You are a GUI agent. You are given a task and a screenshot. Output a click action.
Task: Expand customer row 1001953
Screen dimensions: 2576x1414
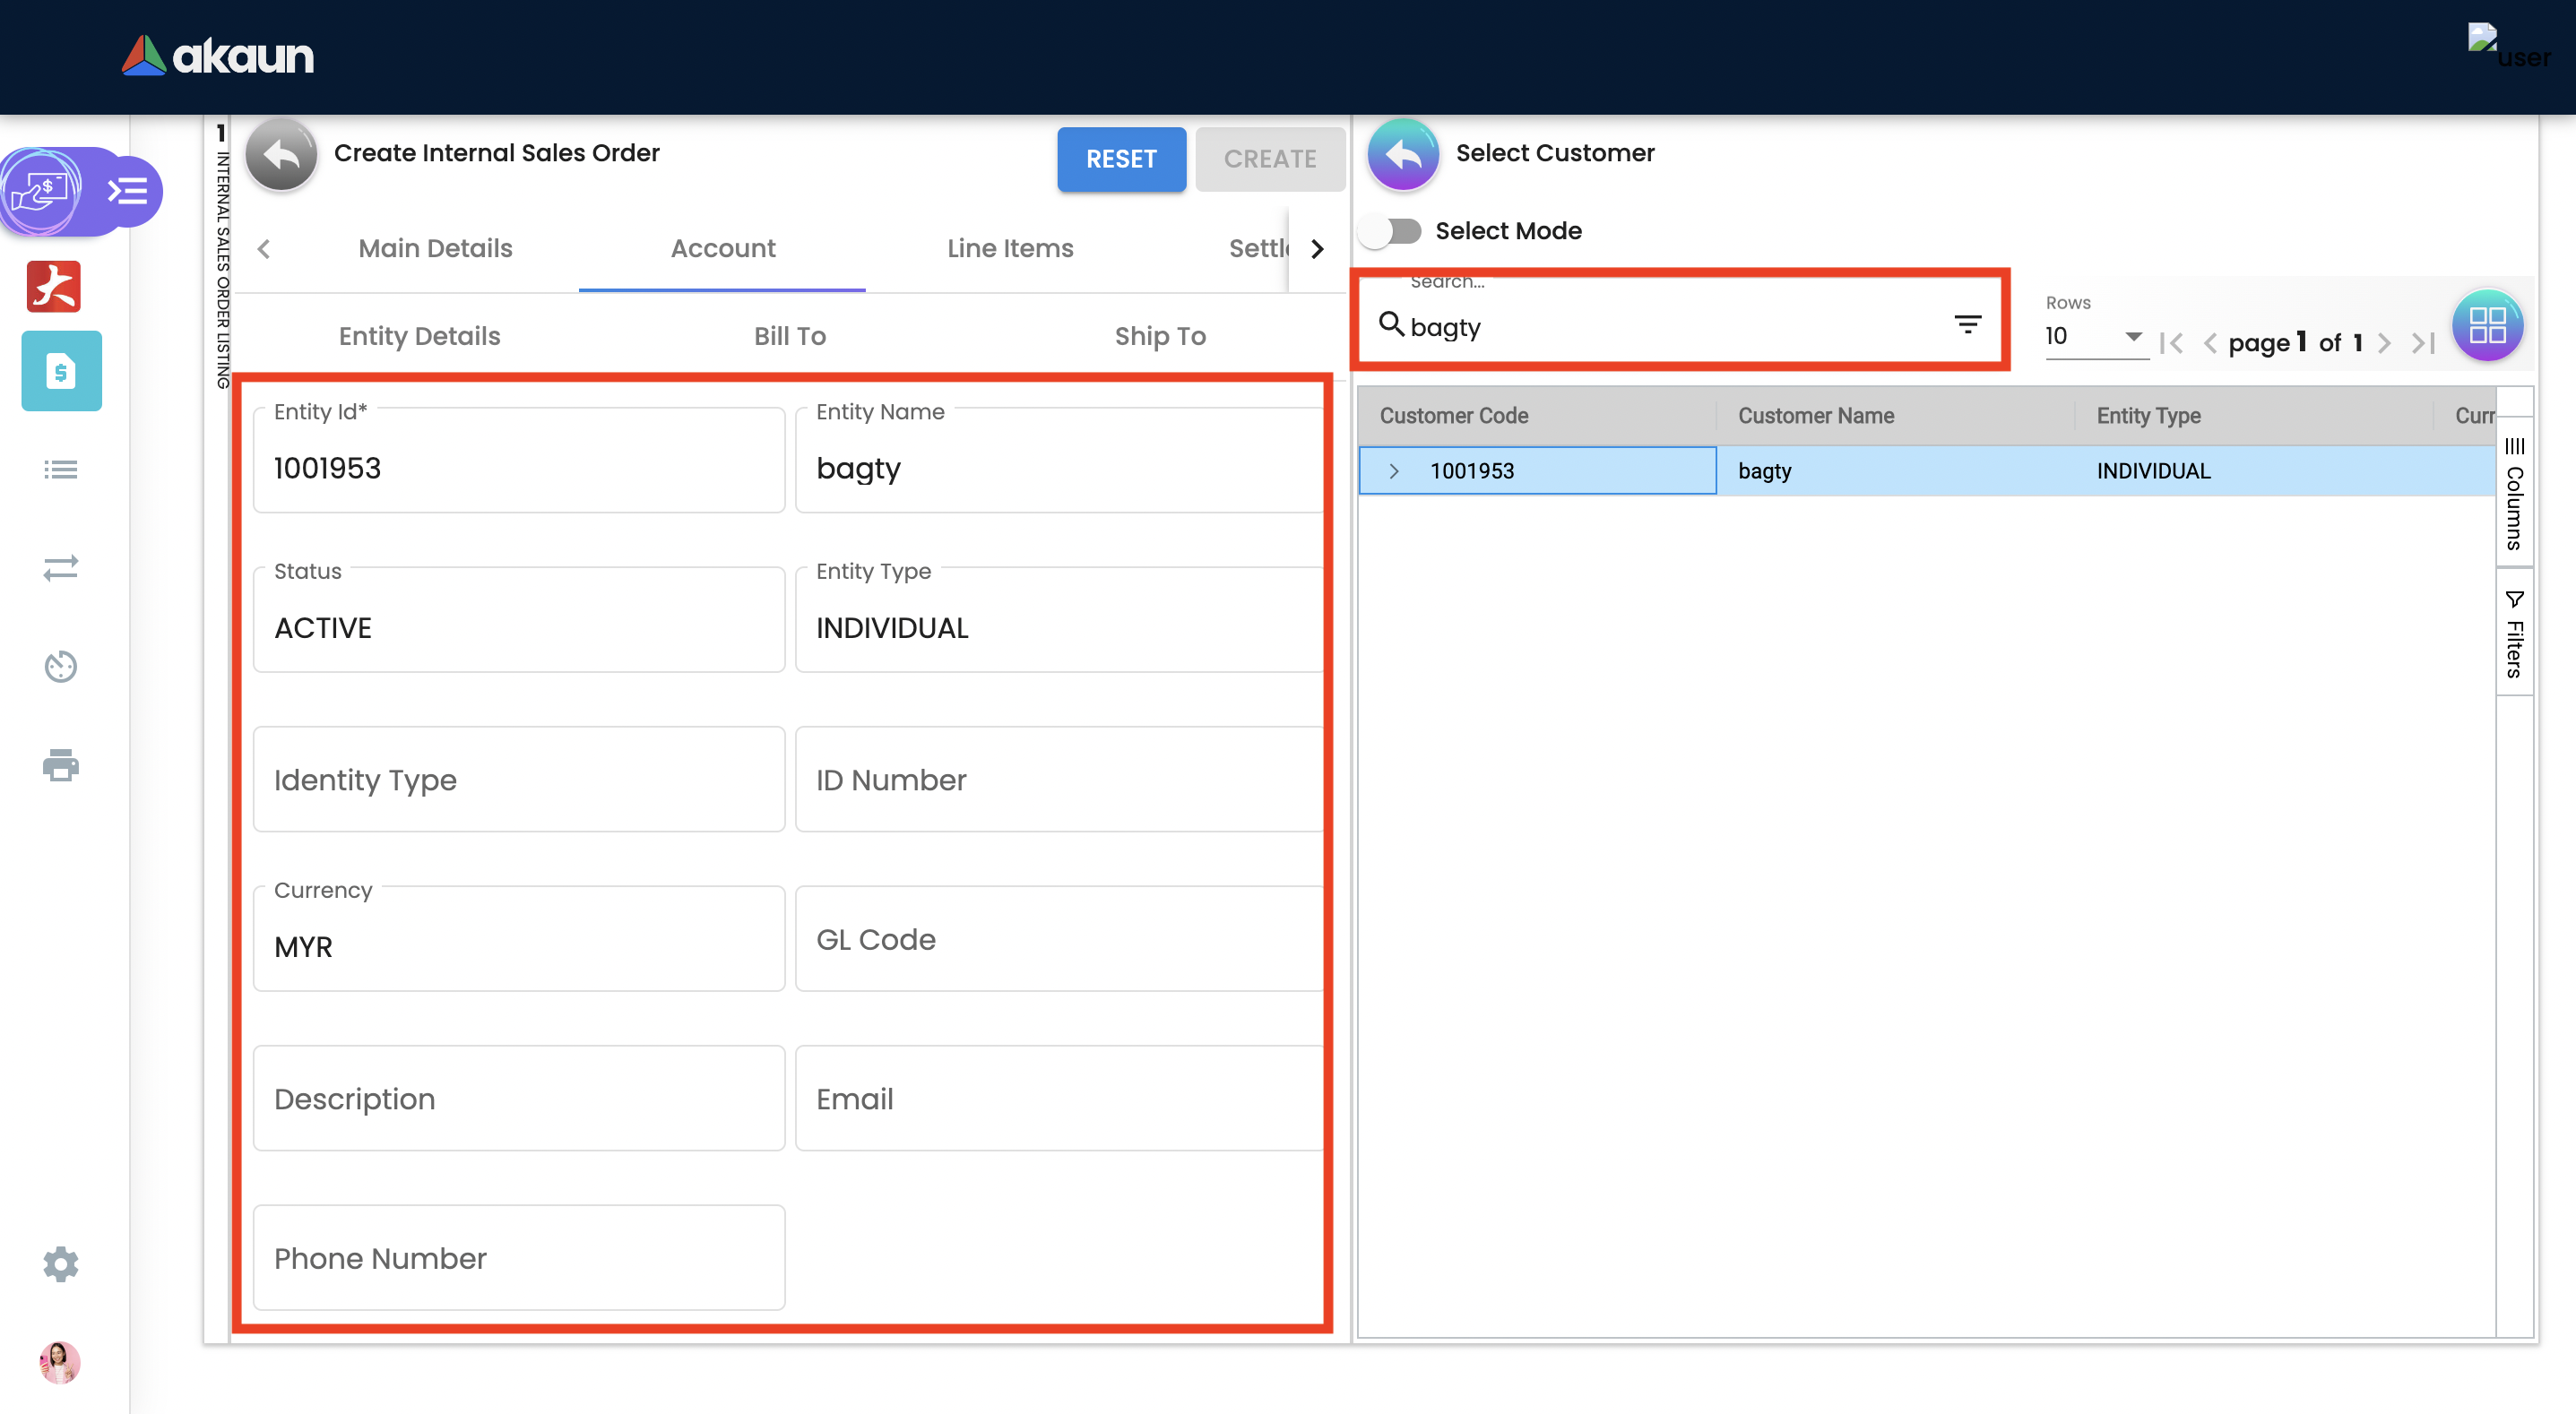[x=1394, y=471]
